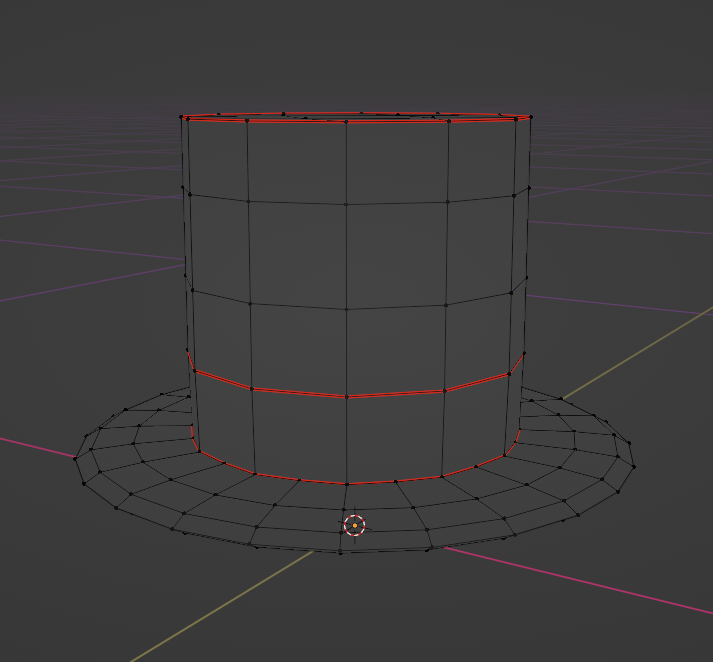Screen dimensions: 713x662
Task: Click the 3D cursor on the hat brim
Action: pyautogui.click(x=355, y=526)
